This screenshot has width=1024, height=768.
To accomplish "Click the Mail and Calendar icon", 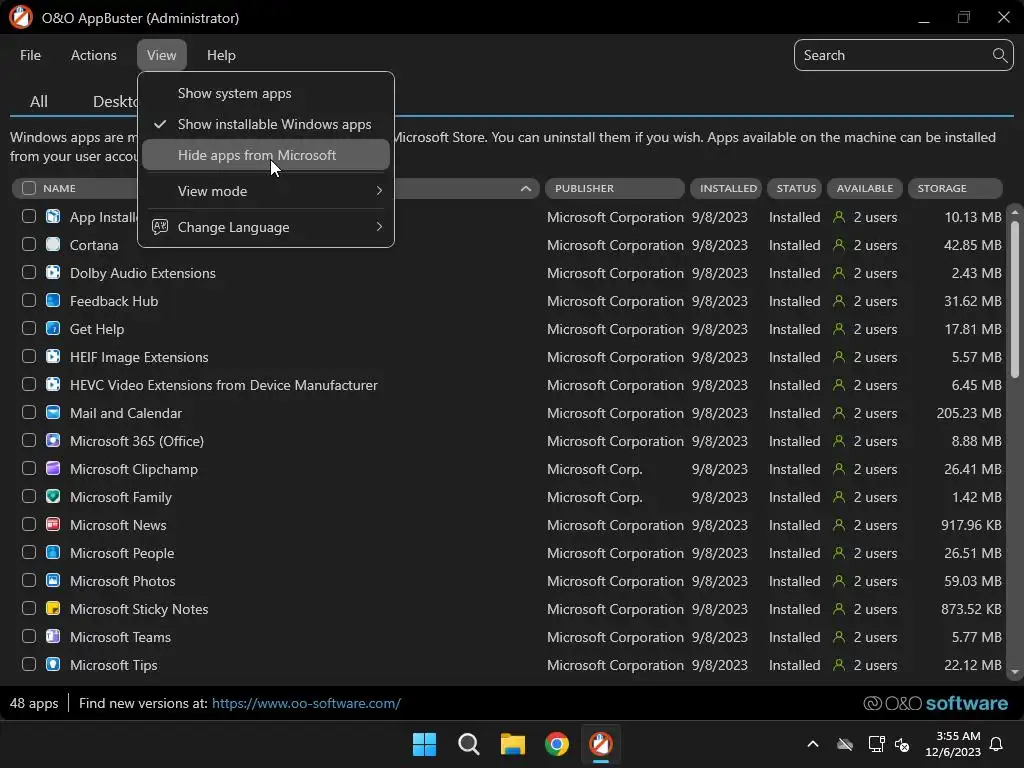I will pyautogui.click(x=53, y=413).
